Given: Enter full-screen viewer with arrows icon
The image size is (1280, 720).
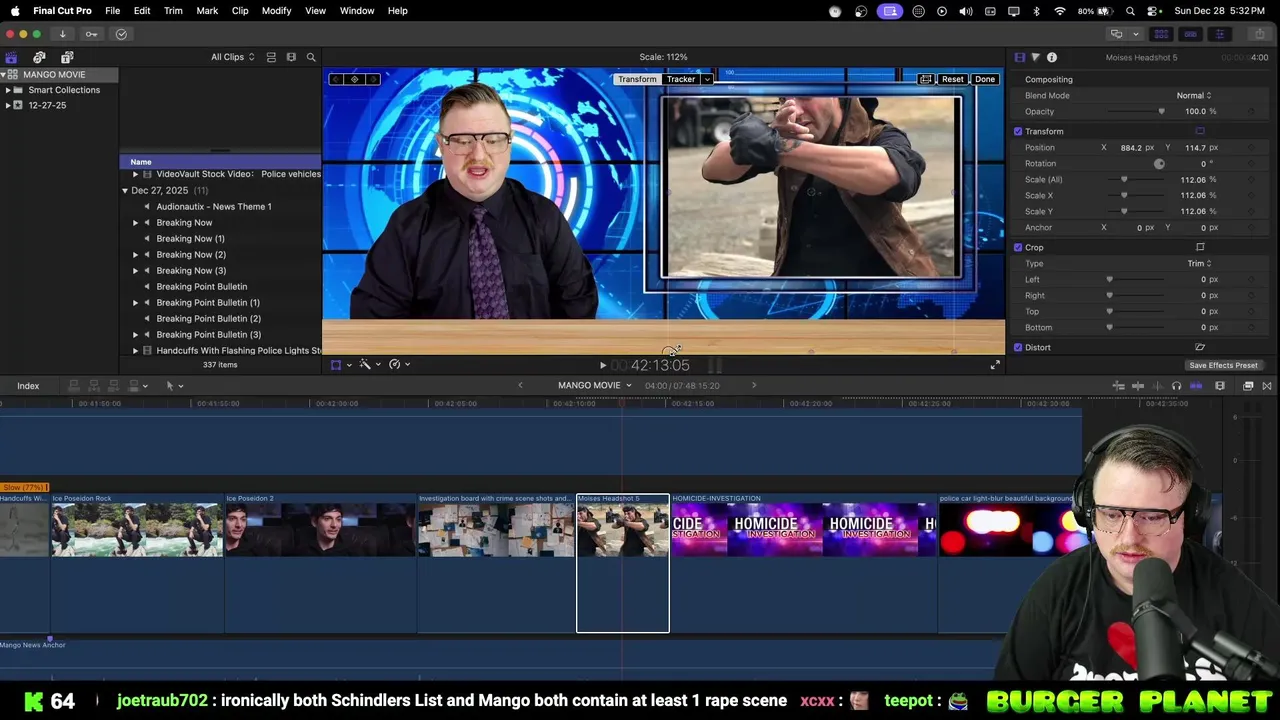Looking at the screenshot, I should [994, 365].
